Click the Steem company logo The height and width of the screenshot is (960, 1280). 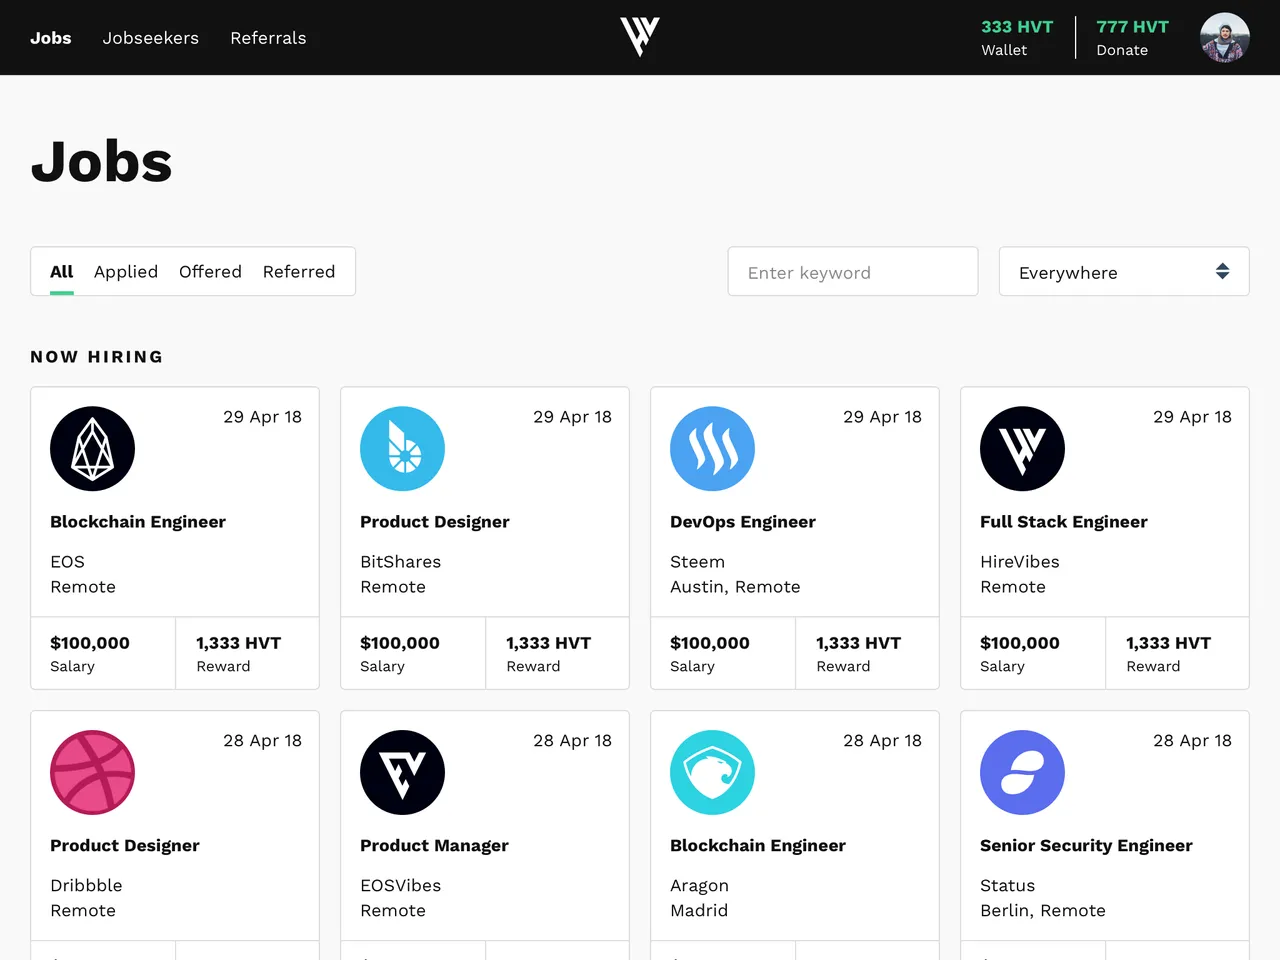tap(713, 449)
